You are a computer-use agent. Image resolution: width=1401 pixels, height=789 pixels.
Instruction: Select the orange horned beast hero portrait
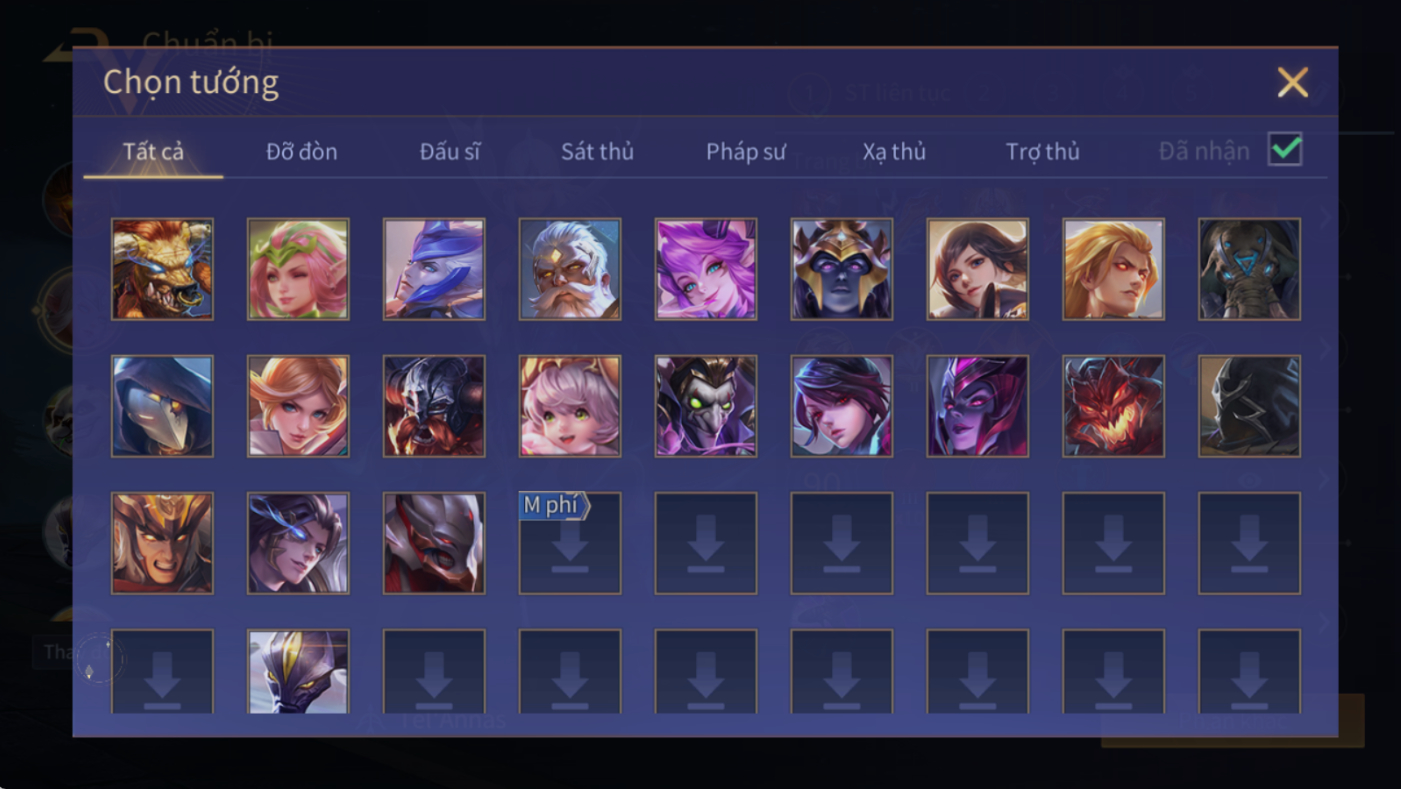tap(162, 269)
